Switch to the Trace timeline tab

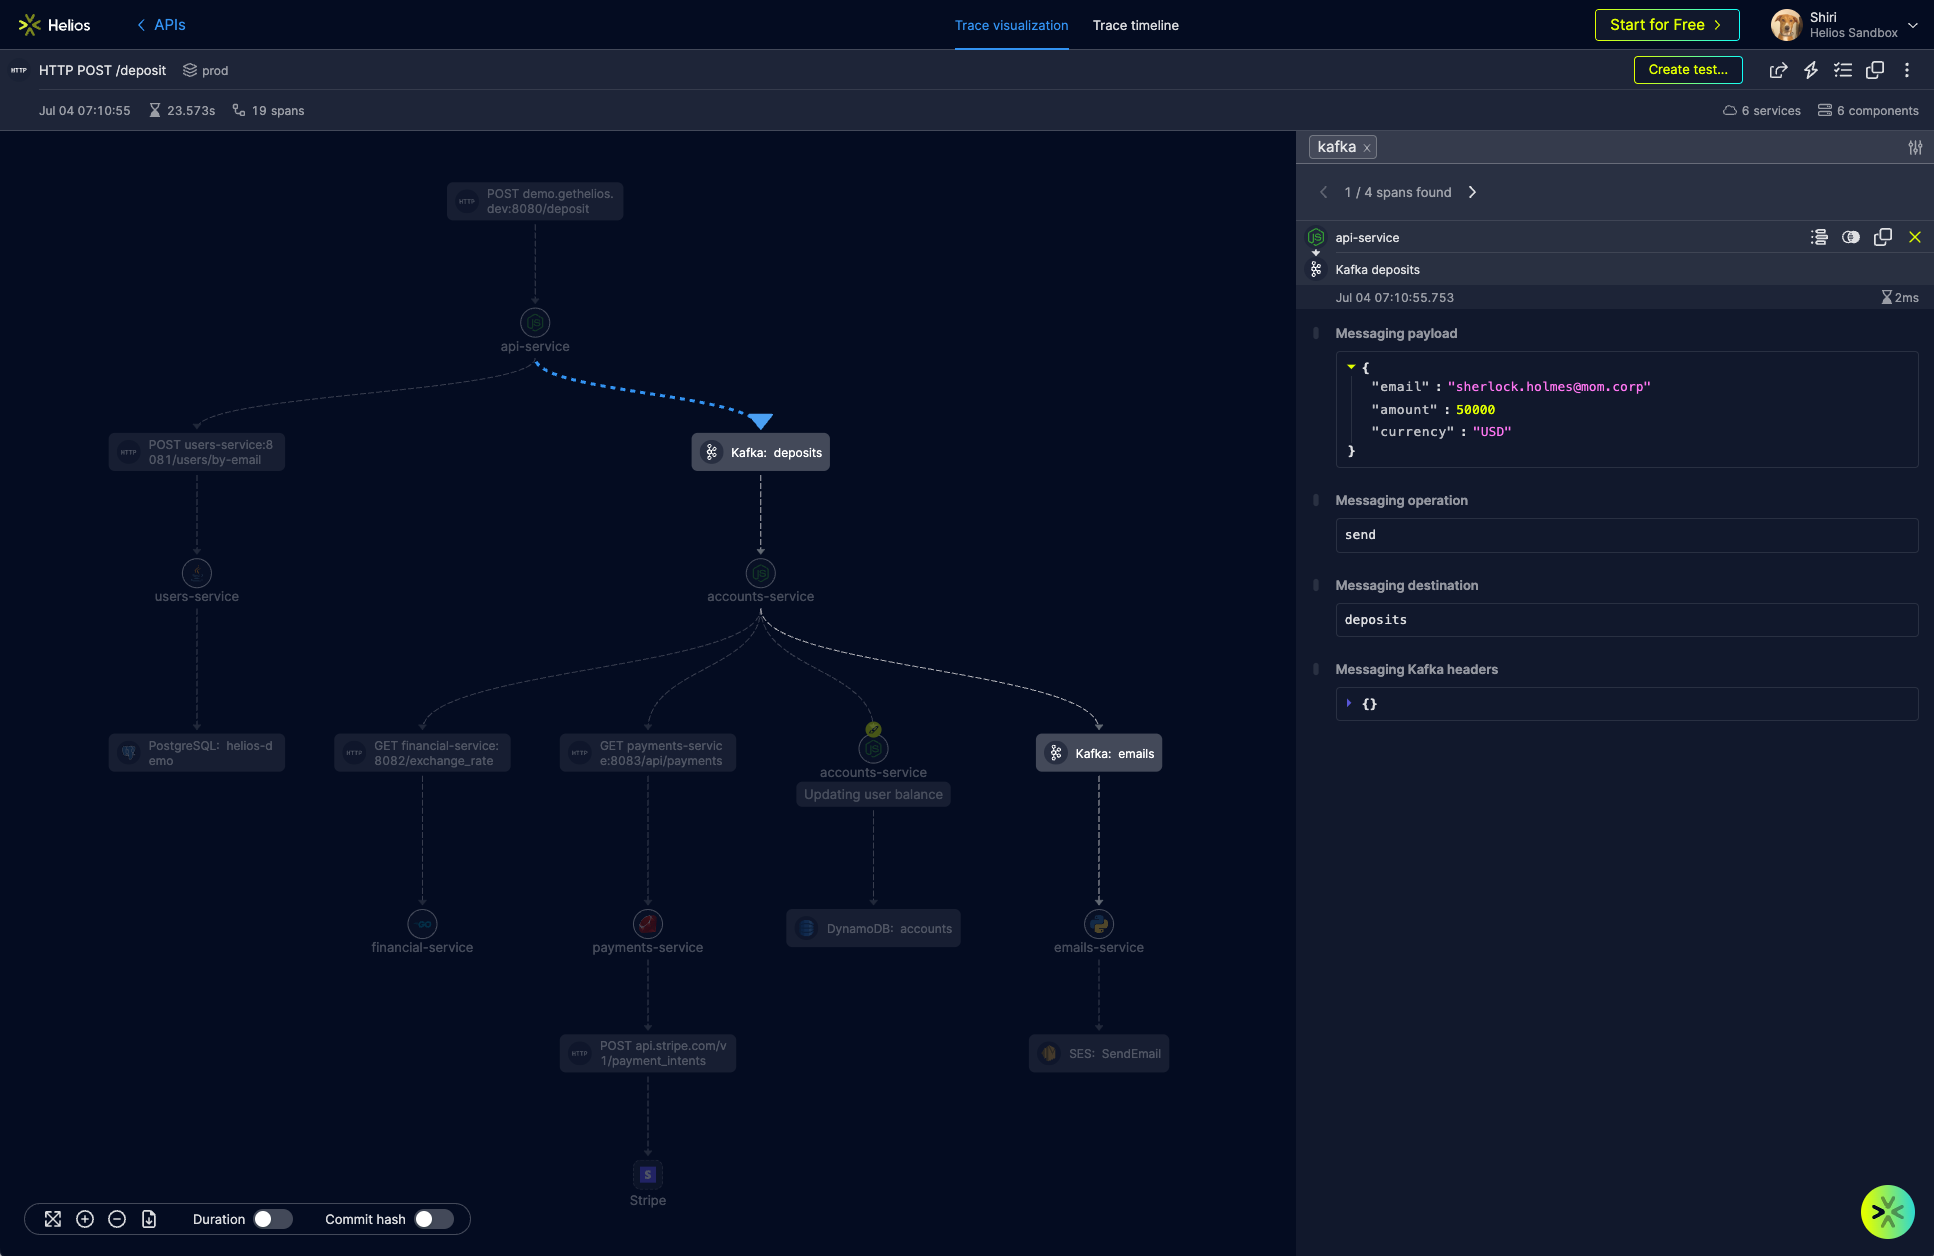pos(1135,25)
